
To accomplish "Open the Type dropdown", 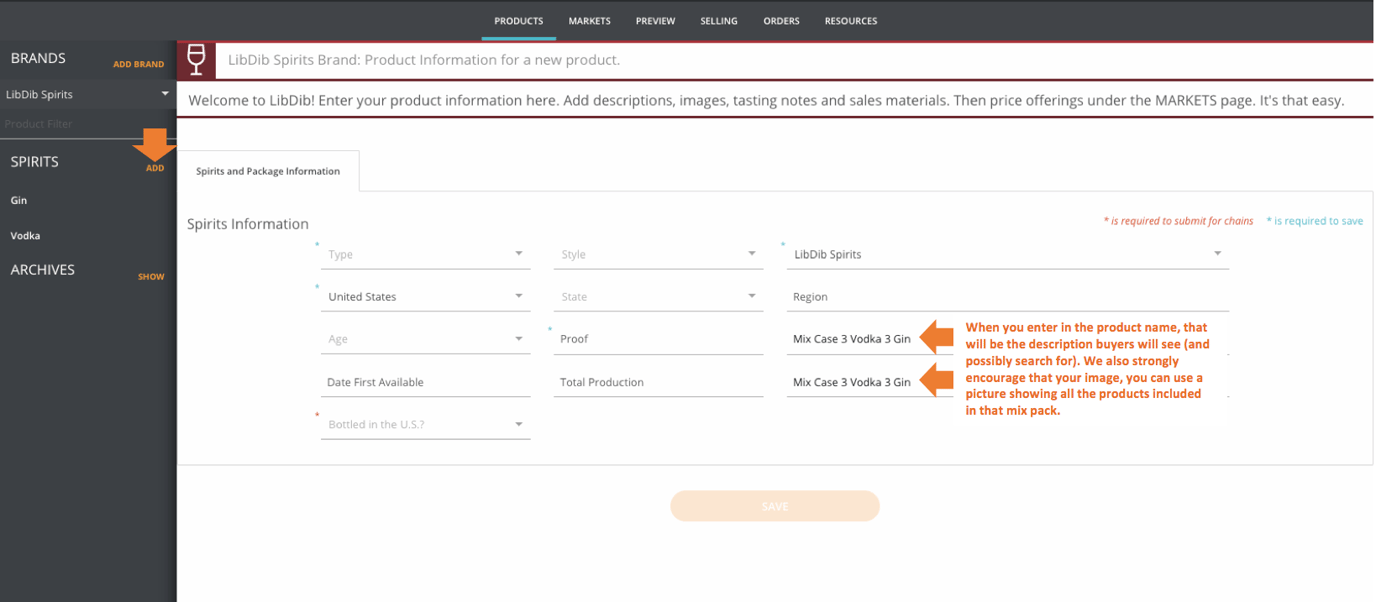I will click(425, 254).
